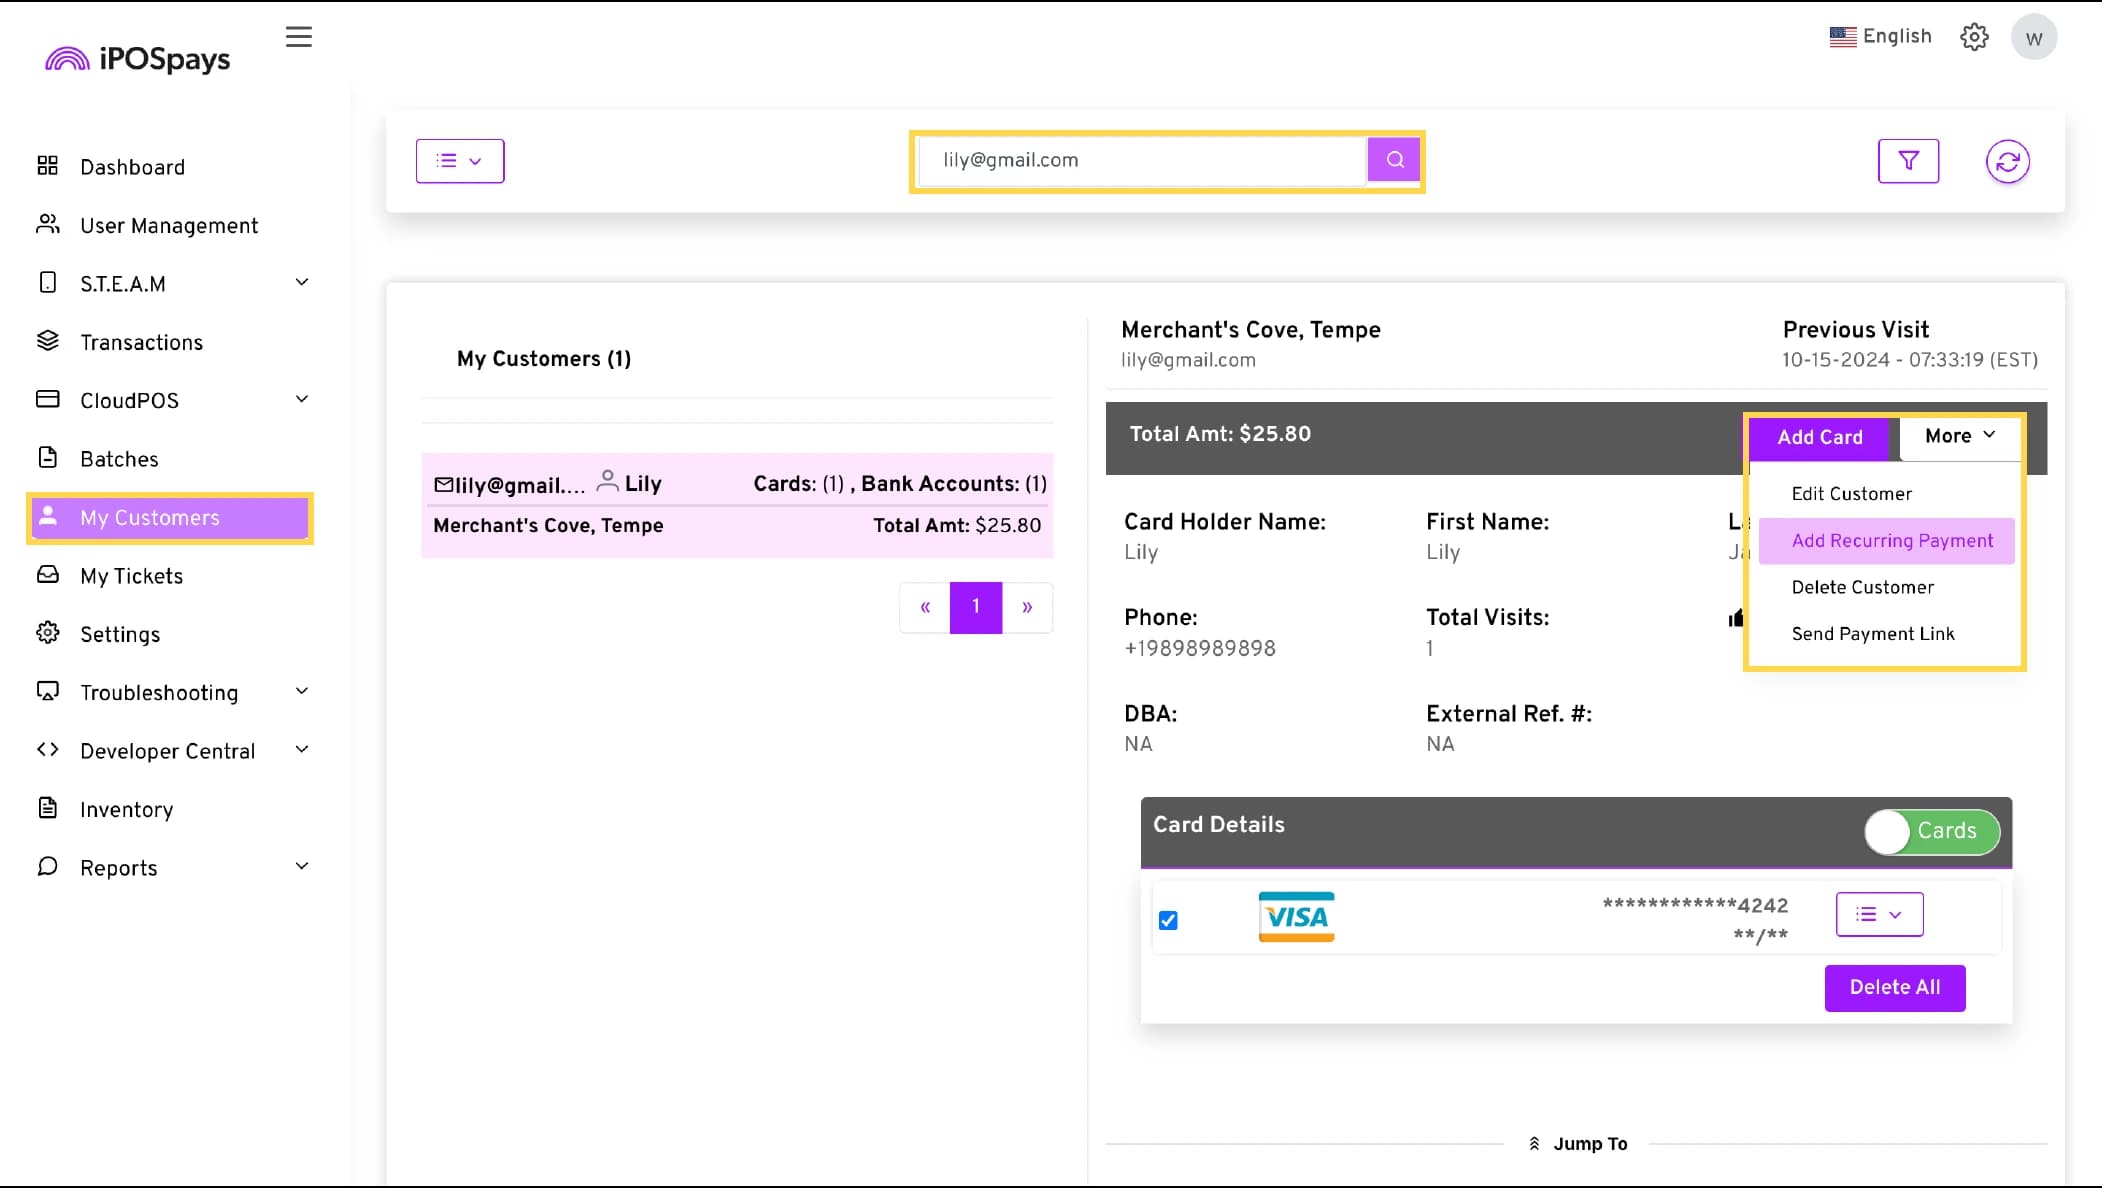Click the Add Card button
The width and height of the screenshot is (2102, 1188).
click(x=1820, y=437)
